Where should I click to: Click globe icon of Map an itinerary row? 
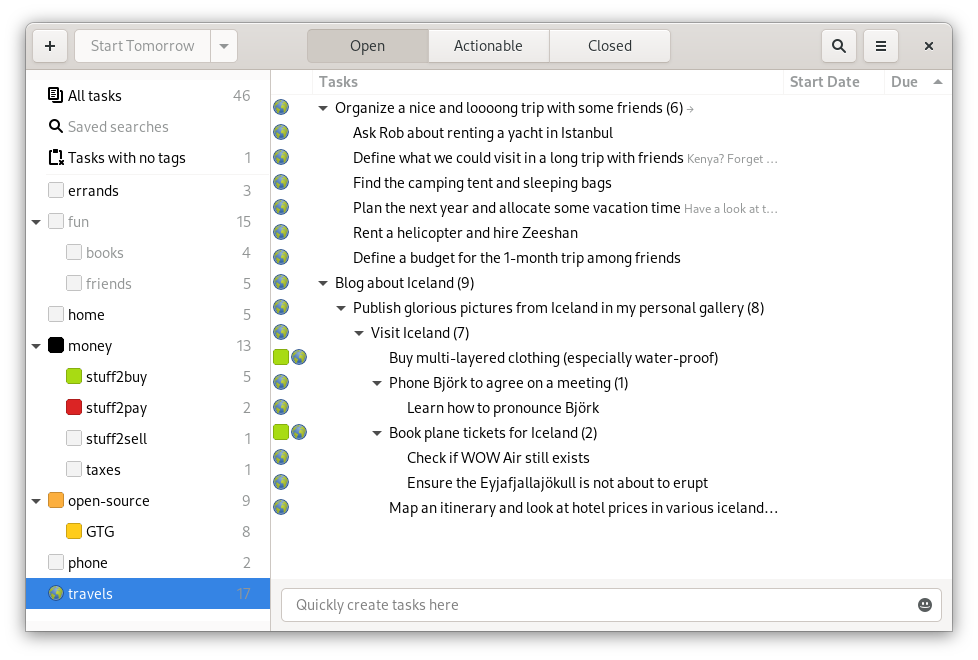(281, 507)
